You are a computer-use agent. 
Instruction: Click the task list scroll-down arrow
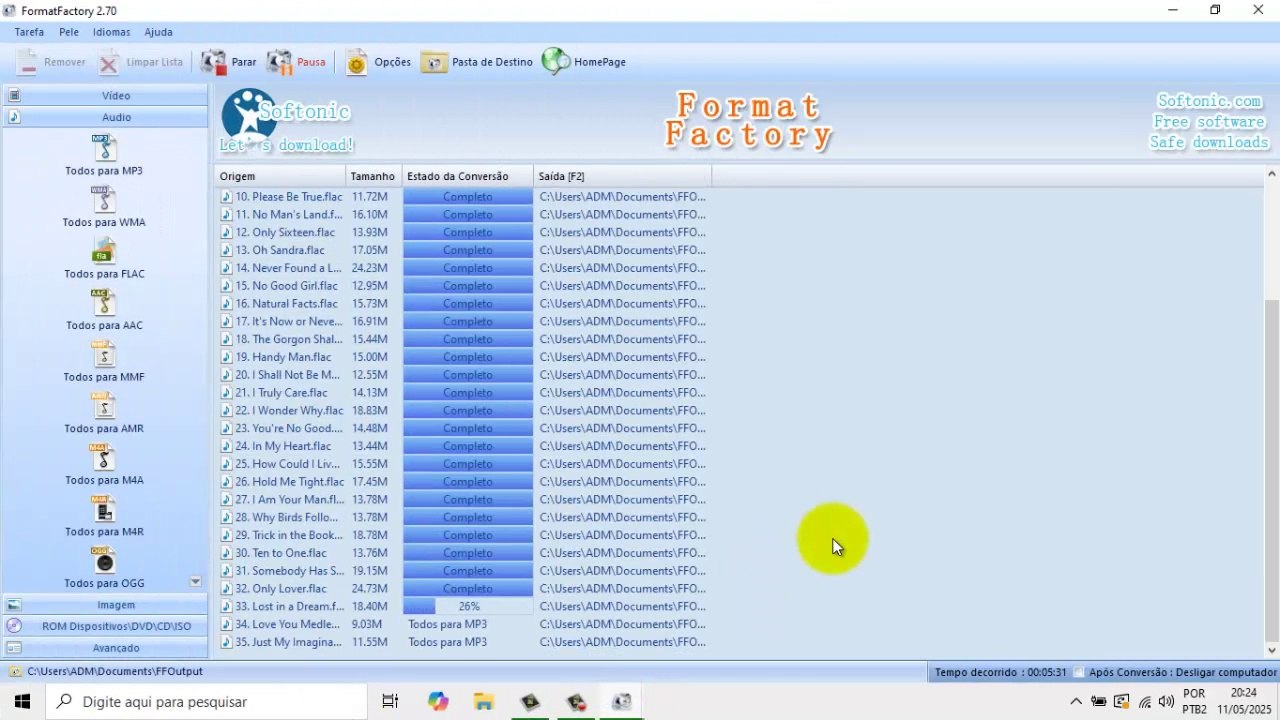click(1272, 650)
